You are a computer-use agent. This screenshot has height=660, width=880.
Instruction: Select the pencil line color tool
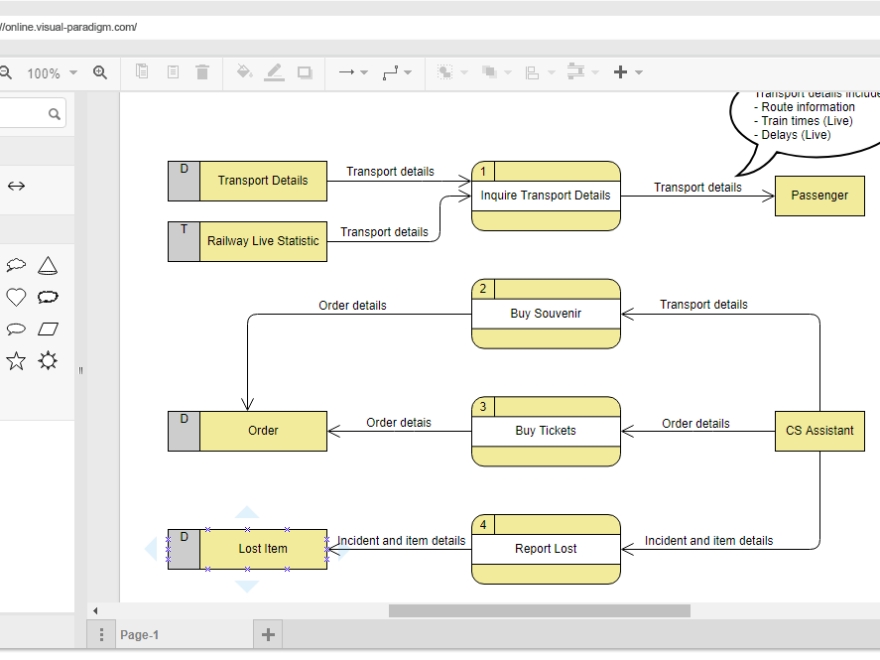pyautogui.click(x=274, y=72)
